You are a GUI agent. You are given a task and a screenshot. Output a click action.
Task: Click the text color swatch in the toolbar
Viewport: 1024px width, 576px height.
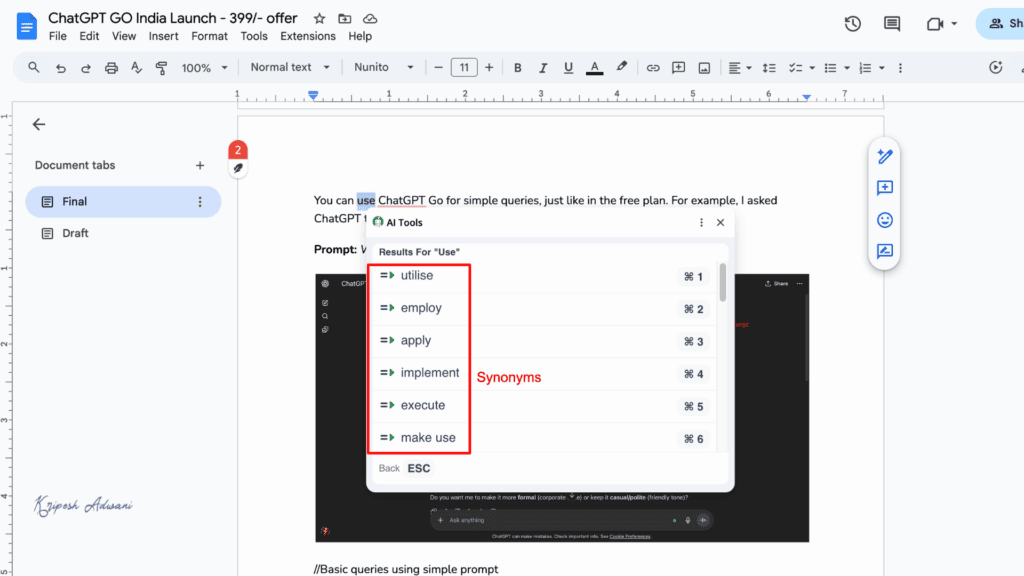(594, 67)
